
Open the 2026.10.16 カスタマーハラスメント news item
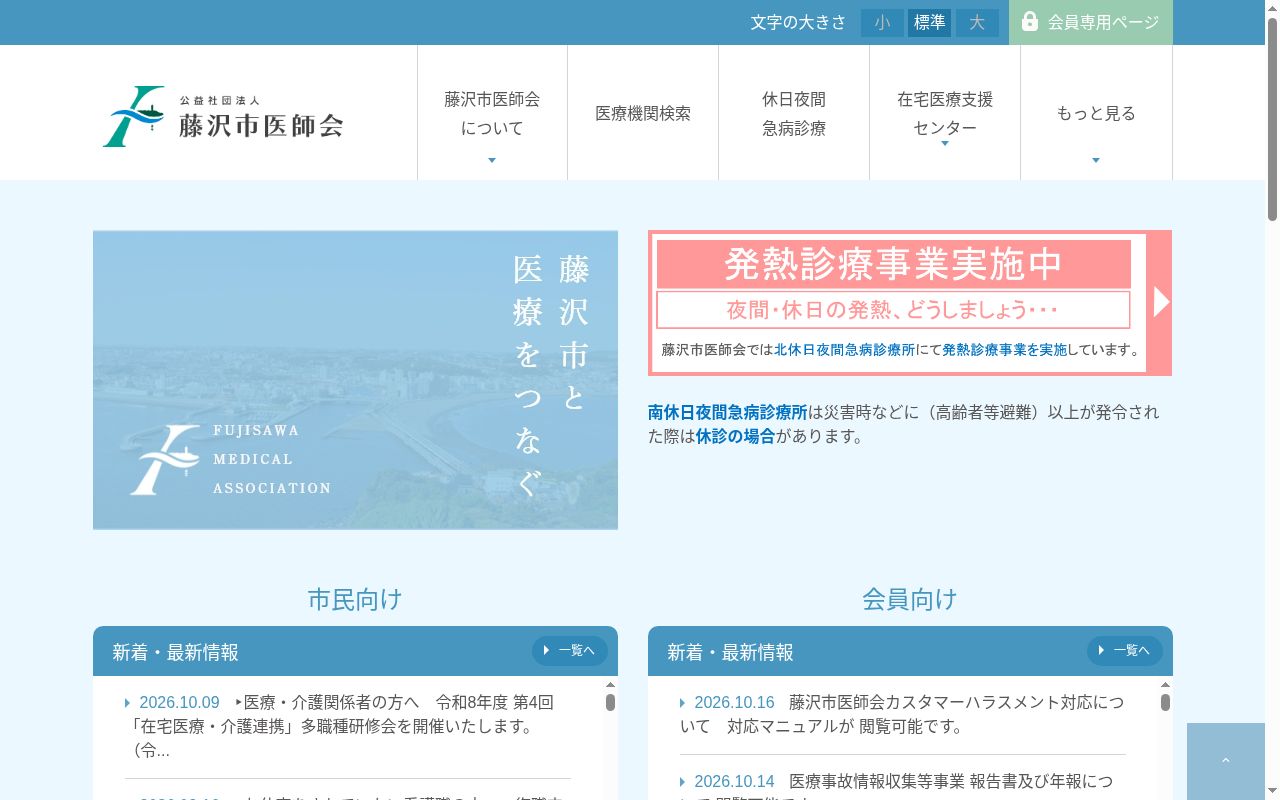[903, 715]
